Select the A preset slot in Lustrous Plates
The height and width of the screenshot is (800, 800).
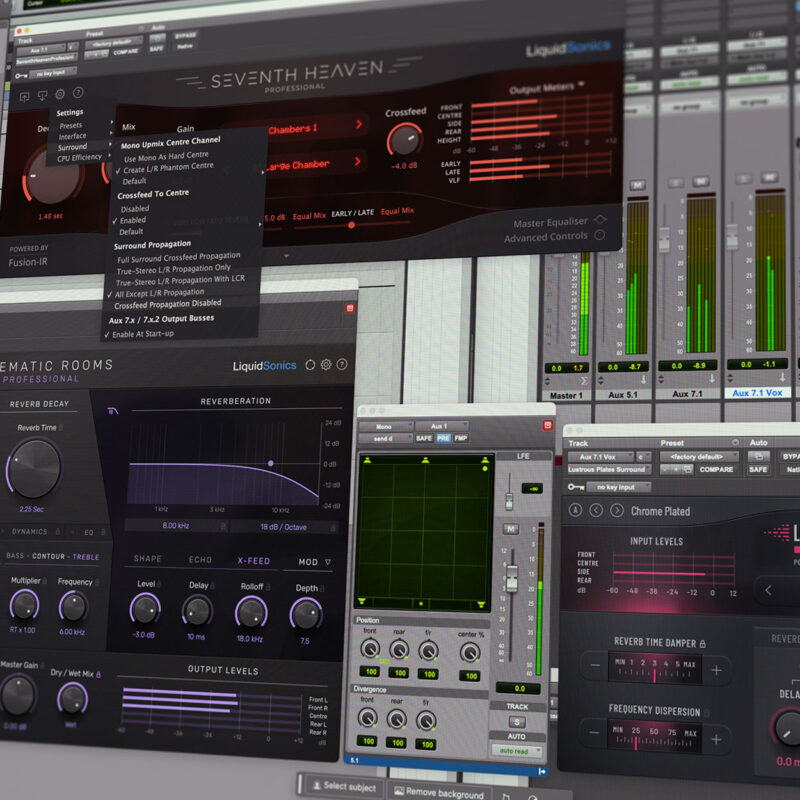pyautogui.click(x=575, y=510)
